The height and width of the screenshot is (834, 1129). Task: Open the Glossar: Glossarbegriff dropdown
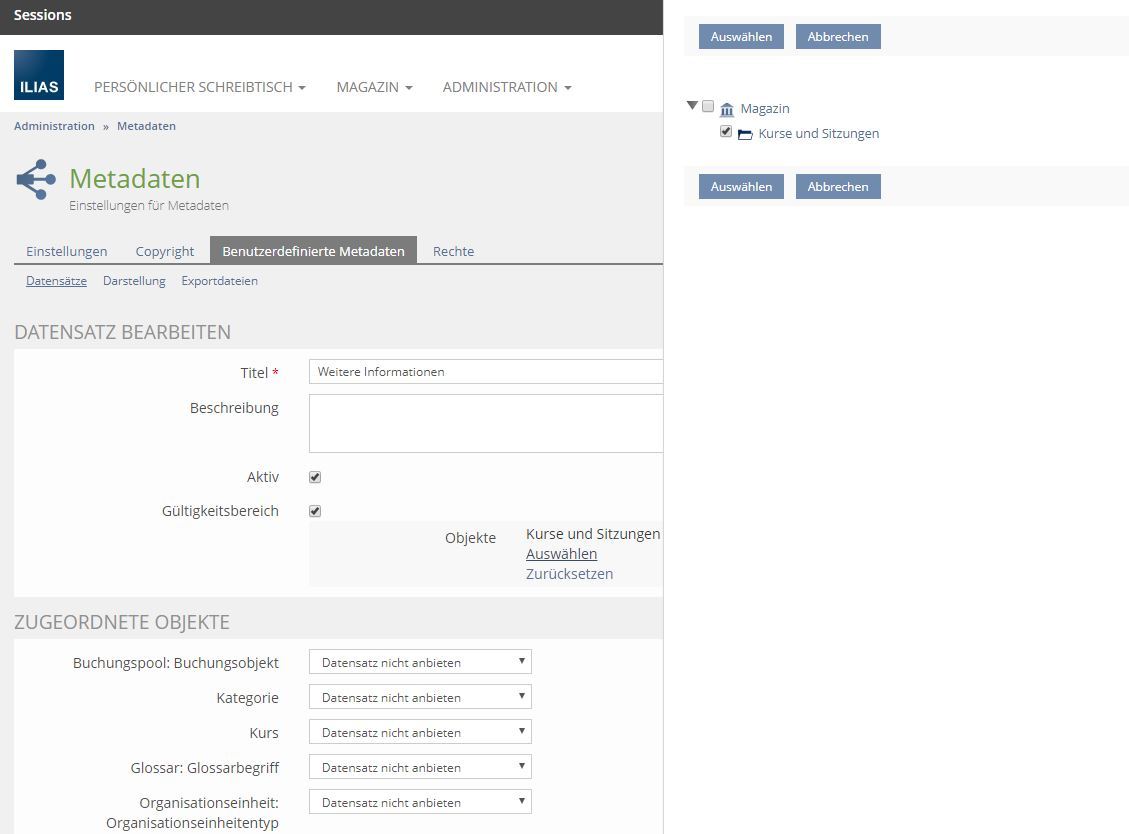click(x=420, y=767)
